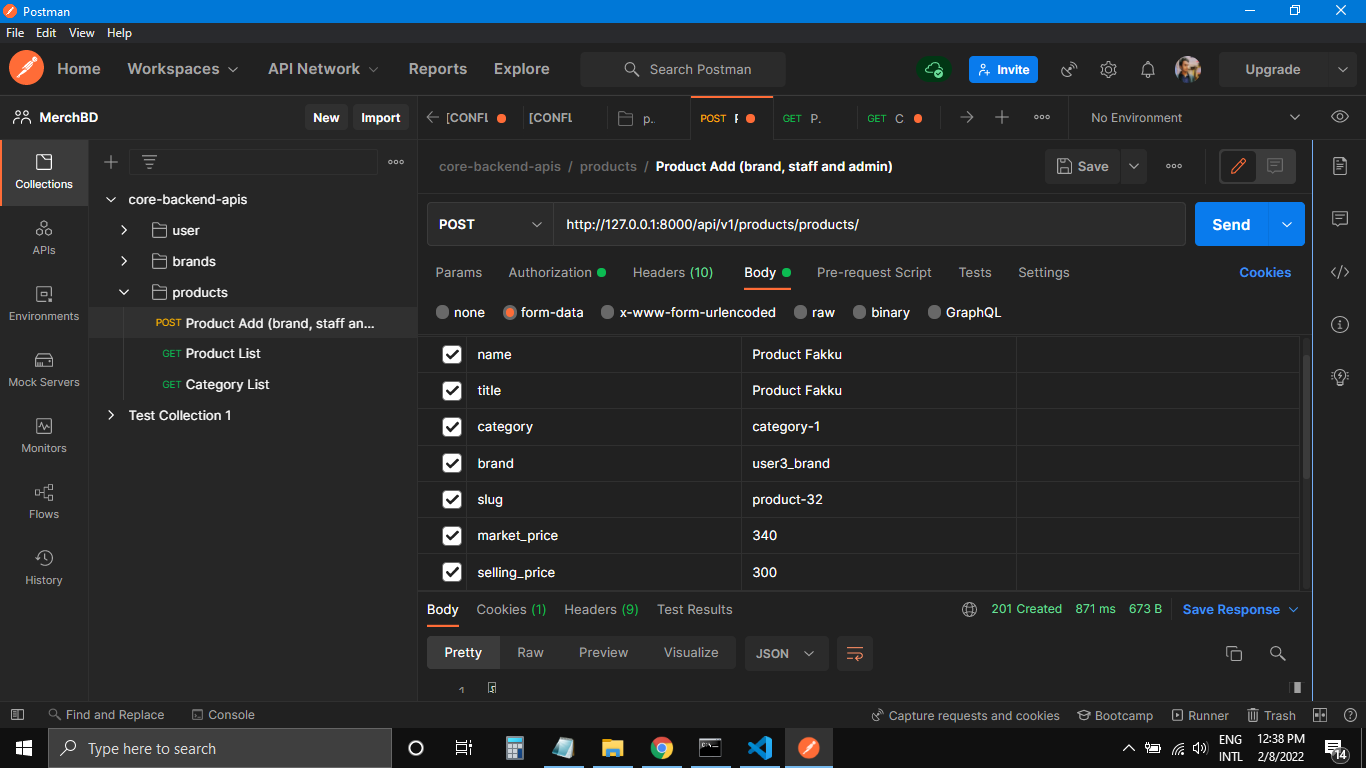
Task: Select the raw body type
Action: tap(814, 312)
